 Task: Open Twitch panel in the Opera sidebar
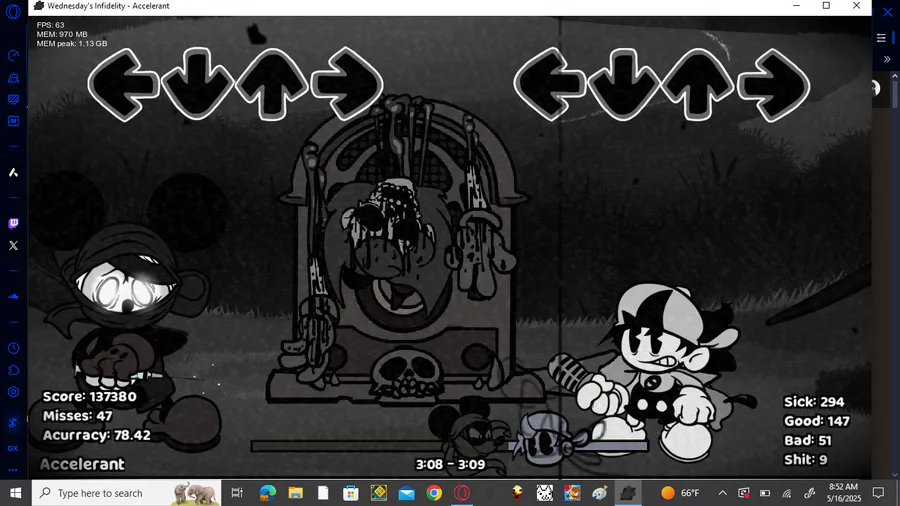pos(13,223)
